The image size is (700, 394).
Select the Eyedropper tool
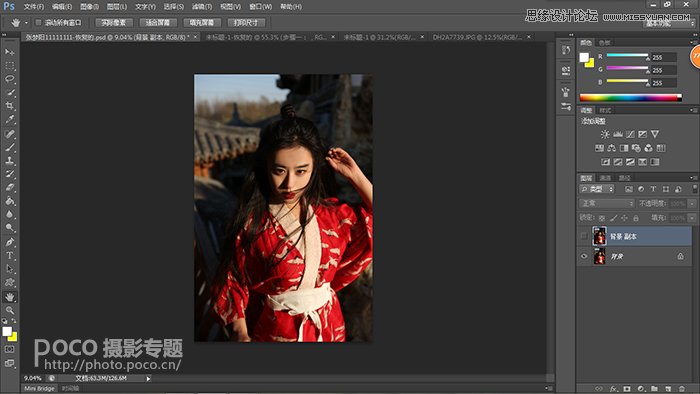pos(10,119)
